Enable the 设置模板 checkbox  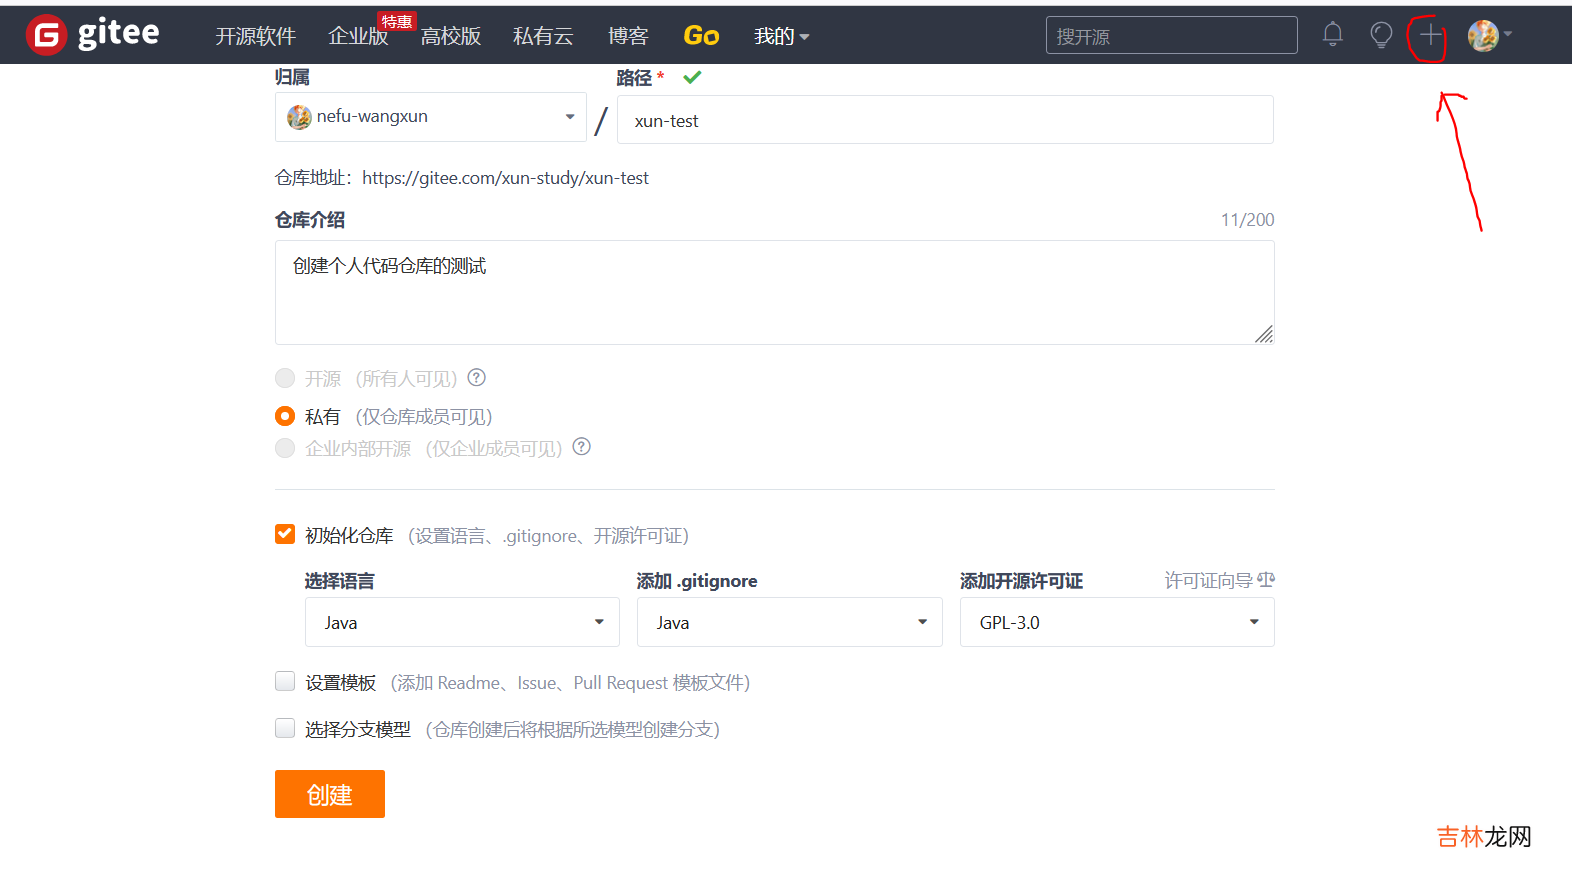(x=285, y=682)
